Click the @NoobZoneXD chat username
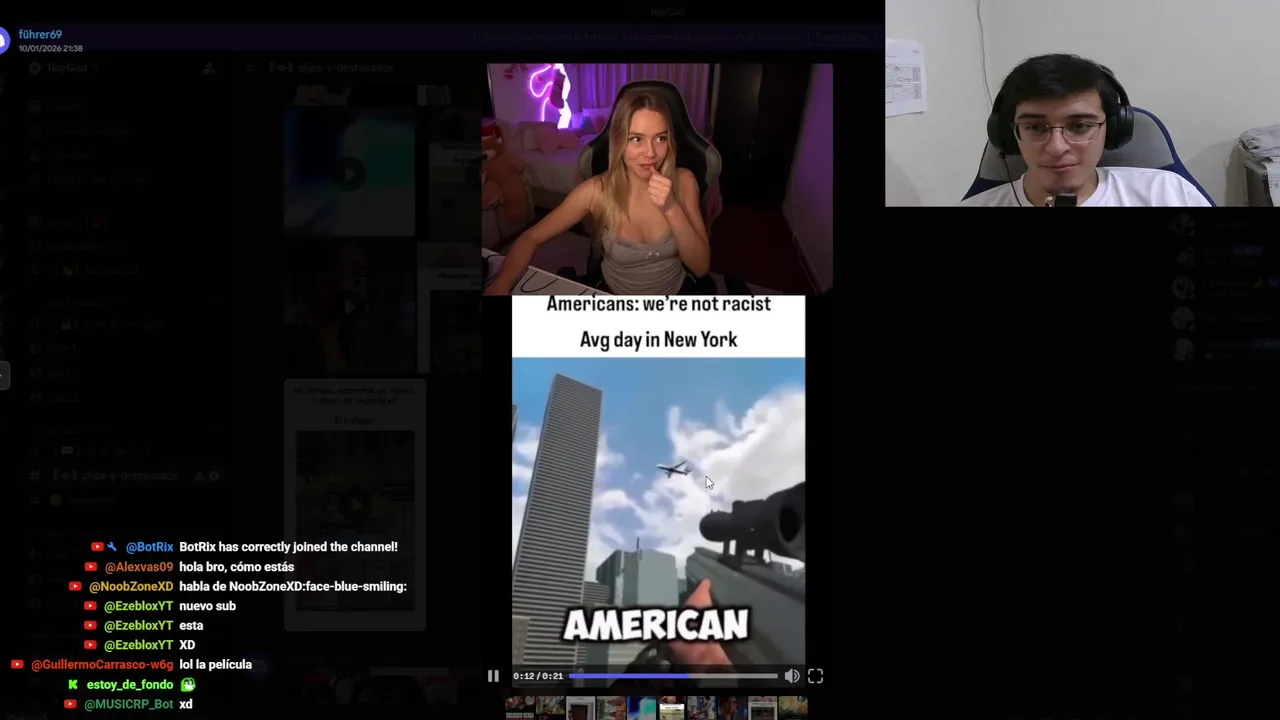 [x=131, y=586]
